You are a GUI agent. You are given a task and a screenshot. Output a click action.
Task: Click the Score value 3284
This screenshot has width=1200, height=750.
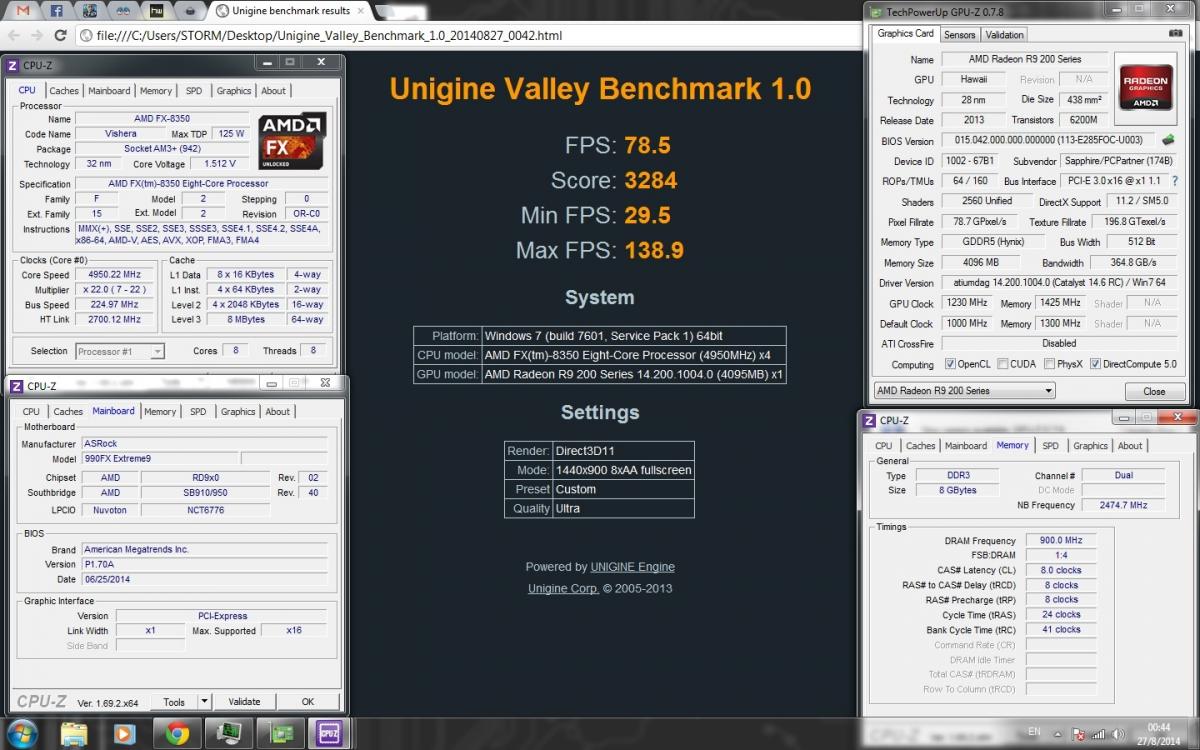[651, 181]
